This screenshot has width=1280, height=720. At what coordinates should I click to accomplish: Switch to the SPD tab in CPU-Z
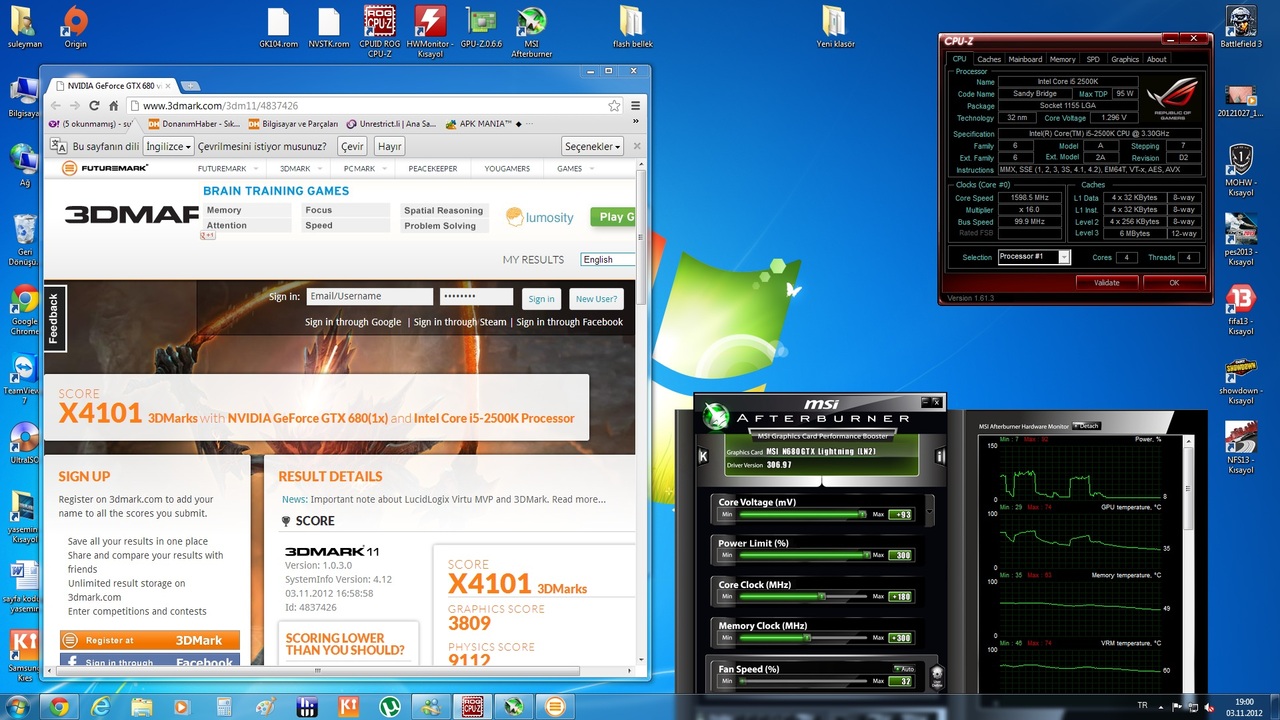pos(1093,59)
